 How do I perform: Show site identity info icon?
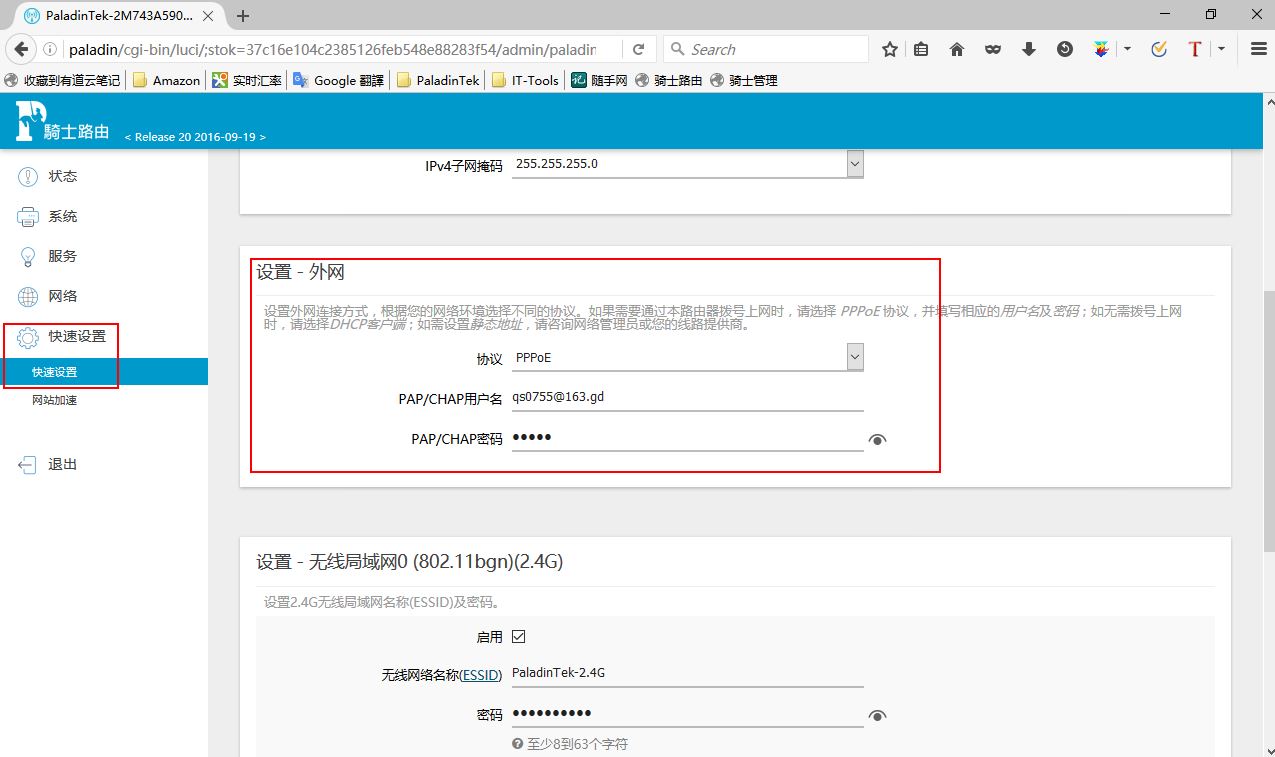[x=50, y=49]
